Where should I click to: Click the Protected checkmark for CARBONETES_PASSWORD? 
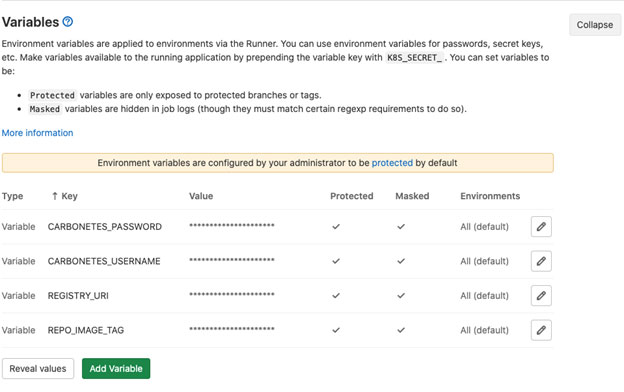point(336,226)
